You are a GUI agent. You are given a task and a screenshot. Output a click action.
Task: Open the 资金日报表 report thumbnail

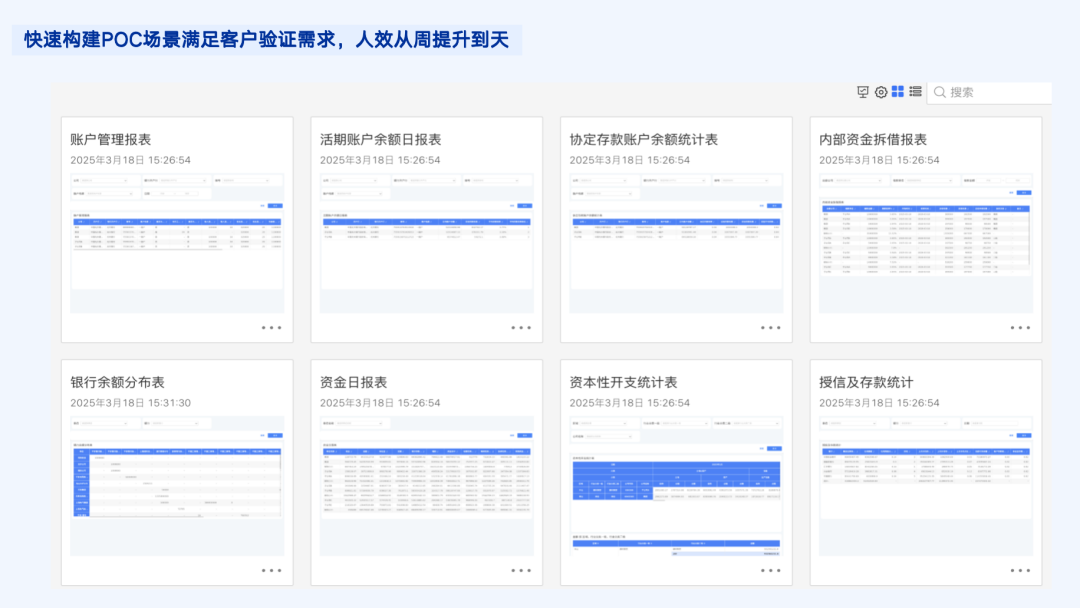pos(425,480)
